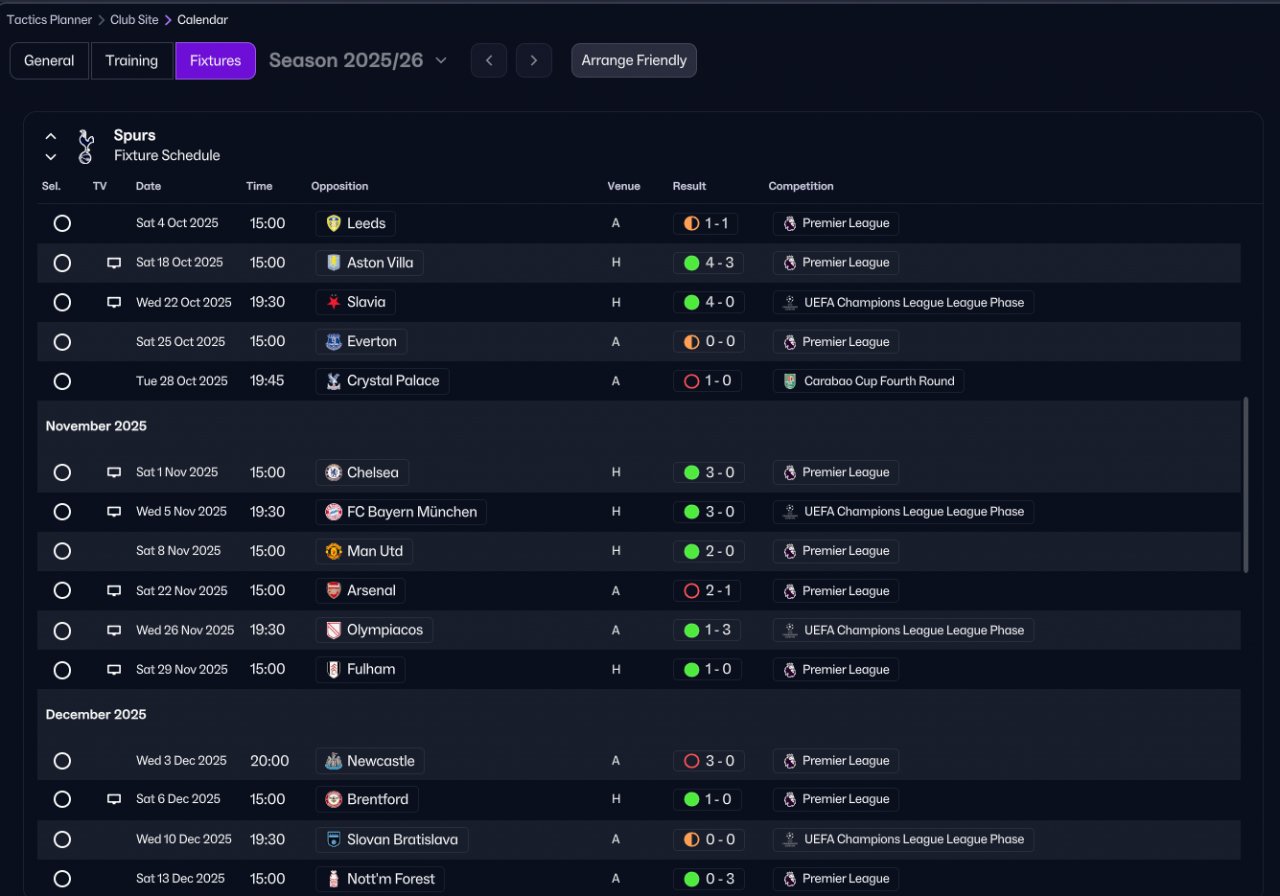
Task: Click the fixture list vertical scrollbar
Action: pos(1245,485)
